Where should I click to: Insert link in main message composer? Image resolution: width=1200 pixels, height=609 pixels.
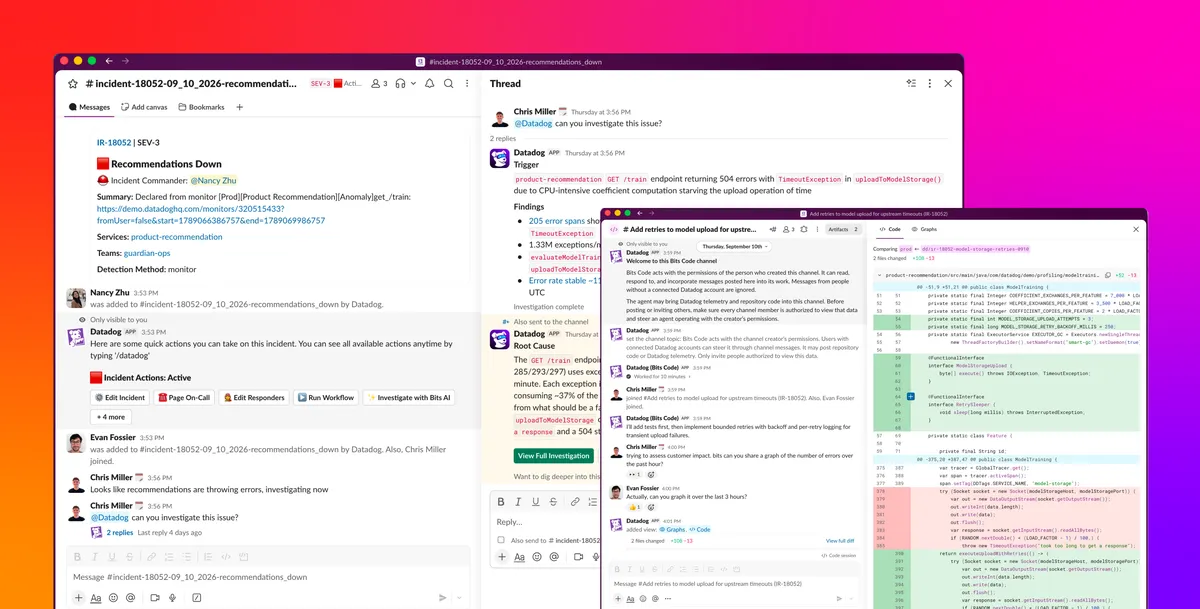click(151, 556)
